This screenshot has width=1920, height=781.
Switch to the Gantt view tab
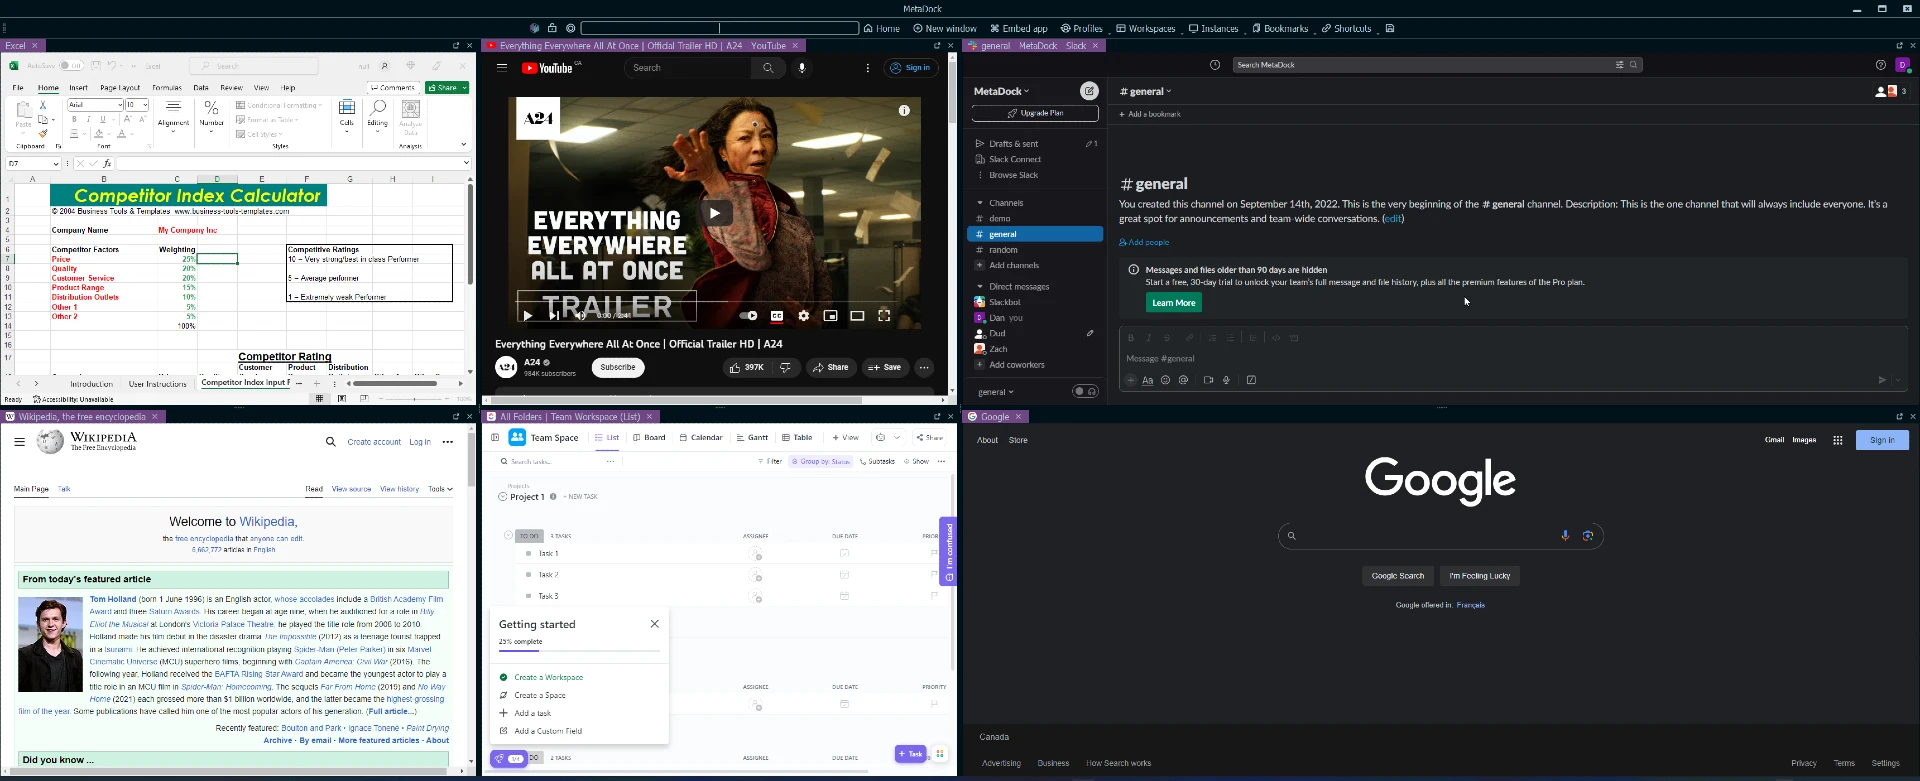pos(752,437)
